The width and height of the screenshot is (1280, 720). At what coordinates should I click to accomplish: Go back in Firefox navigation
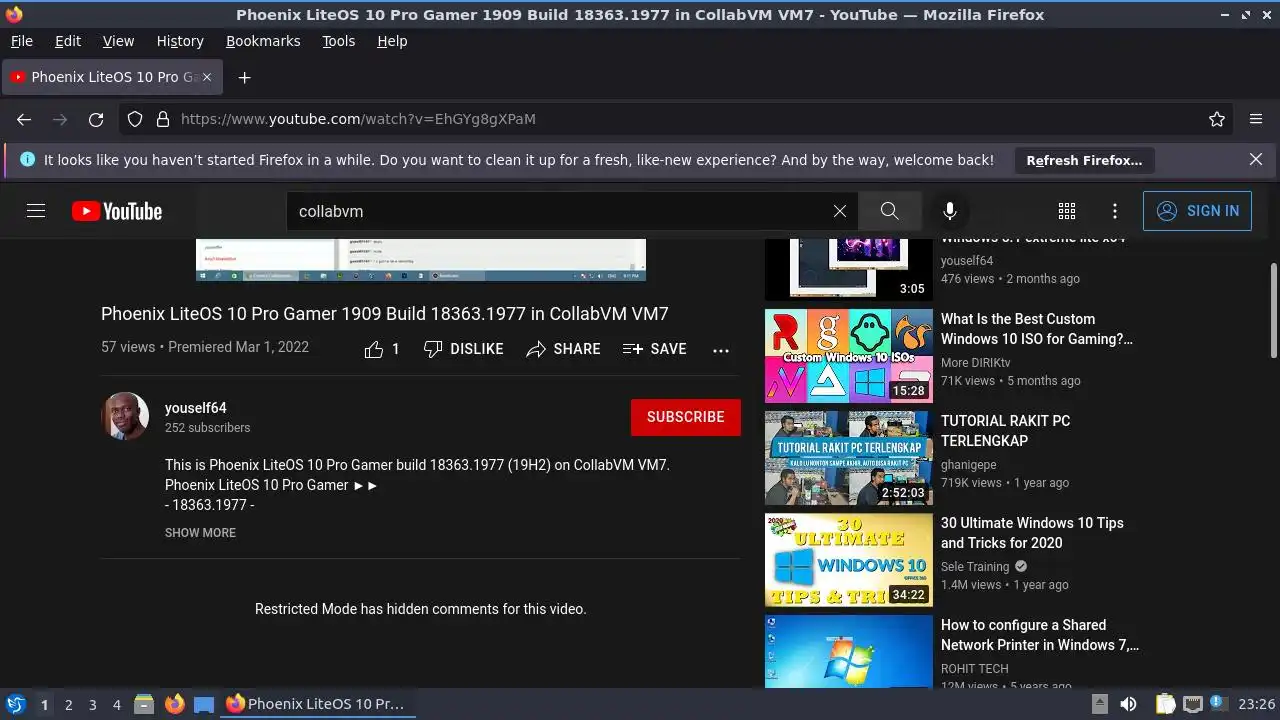point(24,119)
